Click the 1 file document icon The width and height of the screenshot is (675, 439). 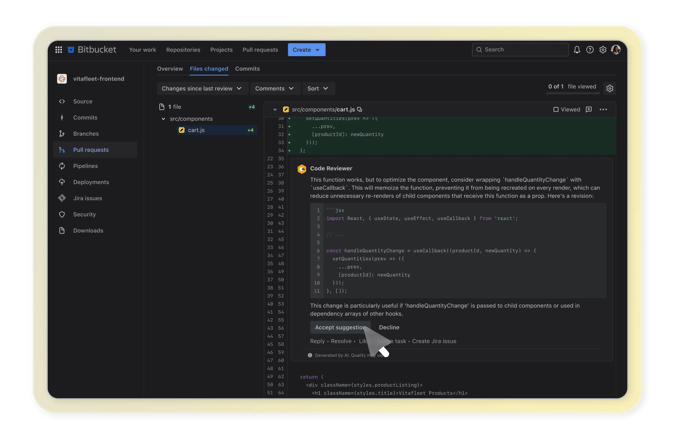162,107
